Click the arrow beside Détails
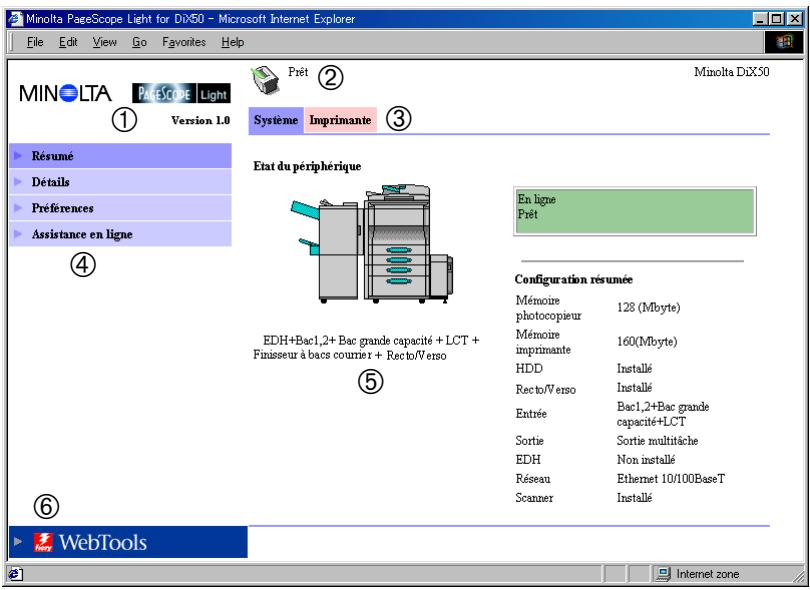Image resolution: width=810 pixels, height=590 pixels. click(18, 182)
